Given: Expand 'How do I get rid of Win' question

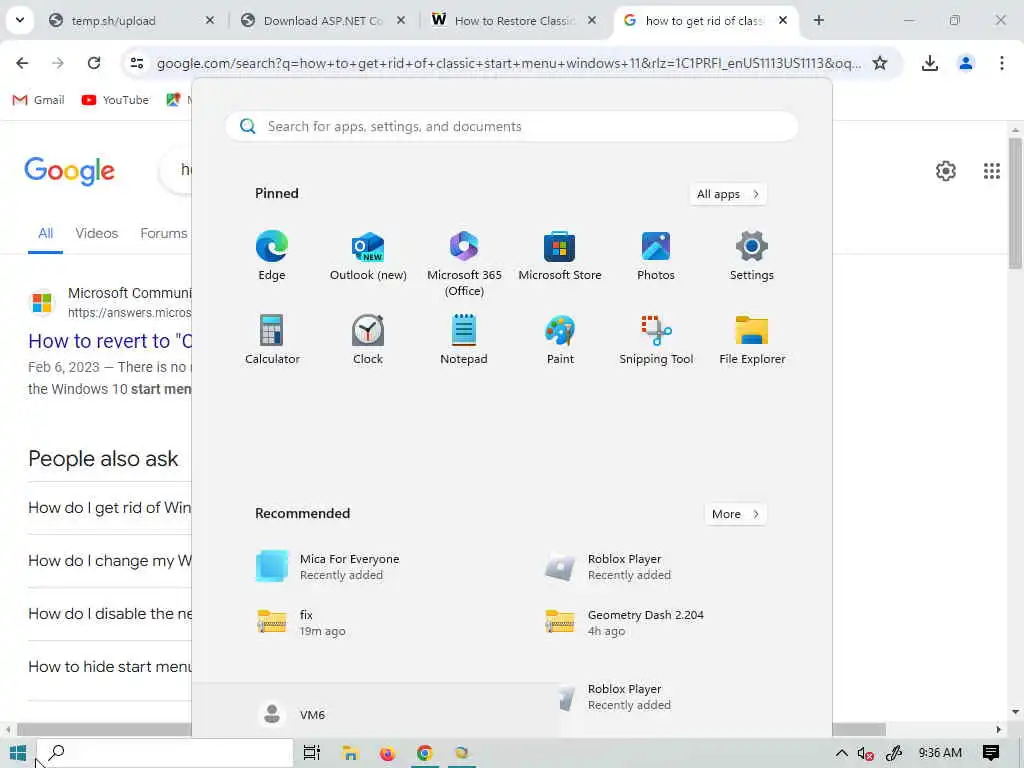Looking at the screenshot, I should (110, 508).
